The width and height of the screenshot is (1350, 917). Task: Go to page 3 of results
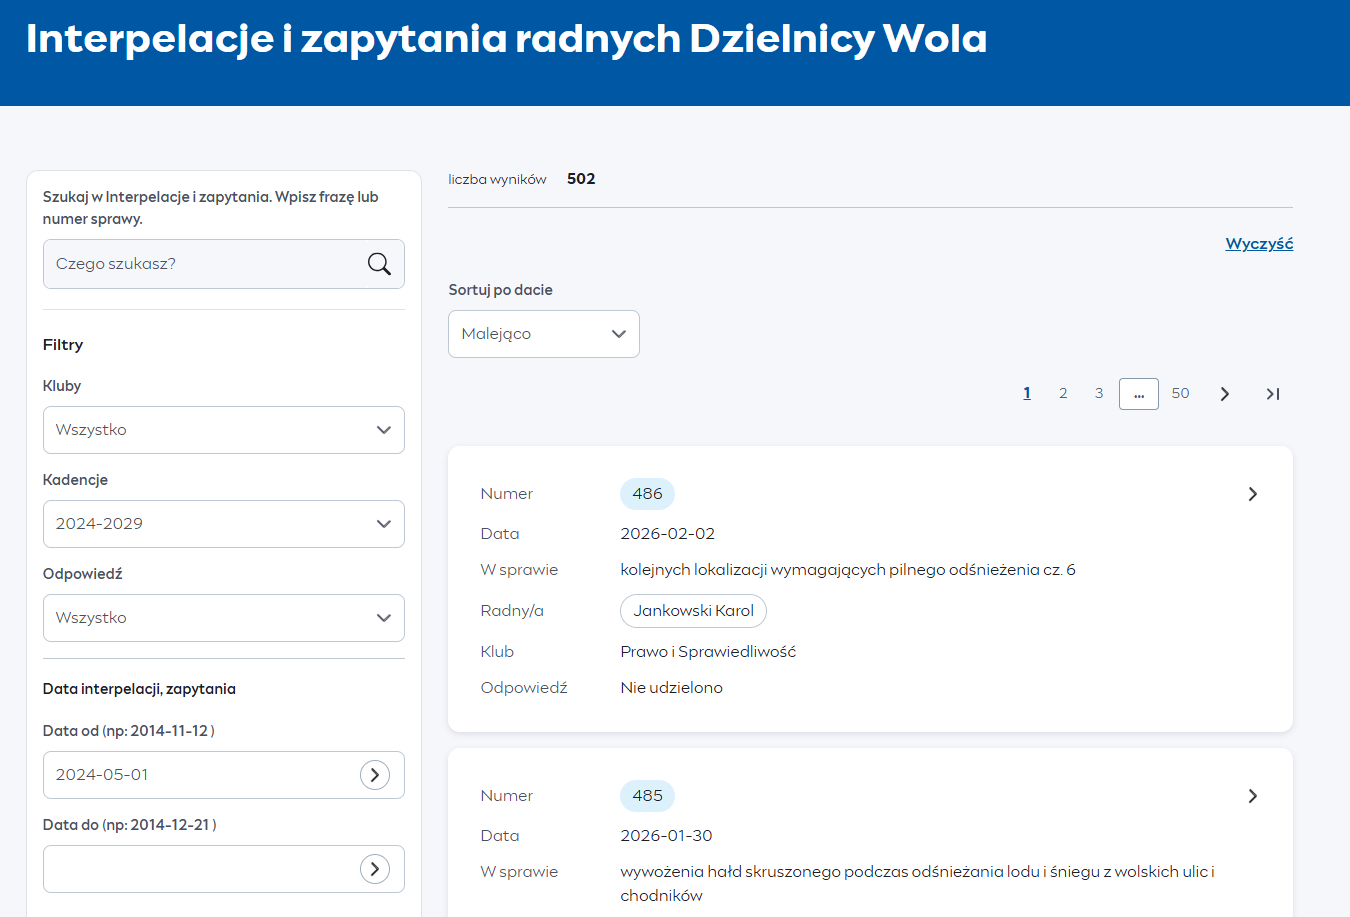[1099, 394]
